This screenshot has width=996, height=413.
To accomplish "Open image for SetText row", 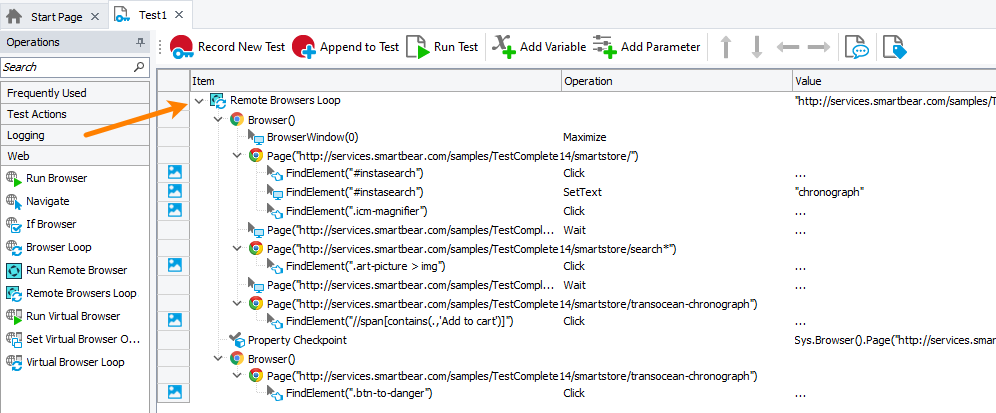I will (x=174, y=190).
